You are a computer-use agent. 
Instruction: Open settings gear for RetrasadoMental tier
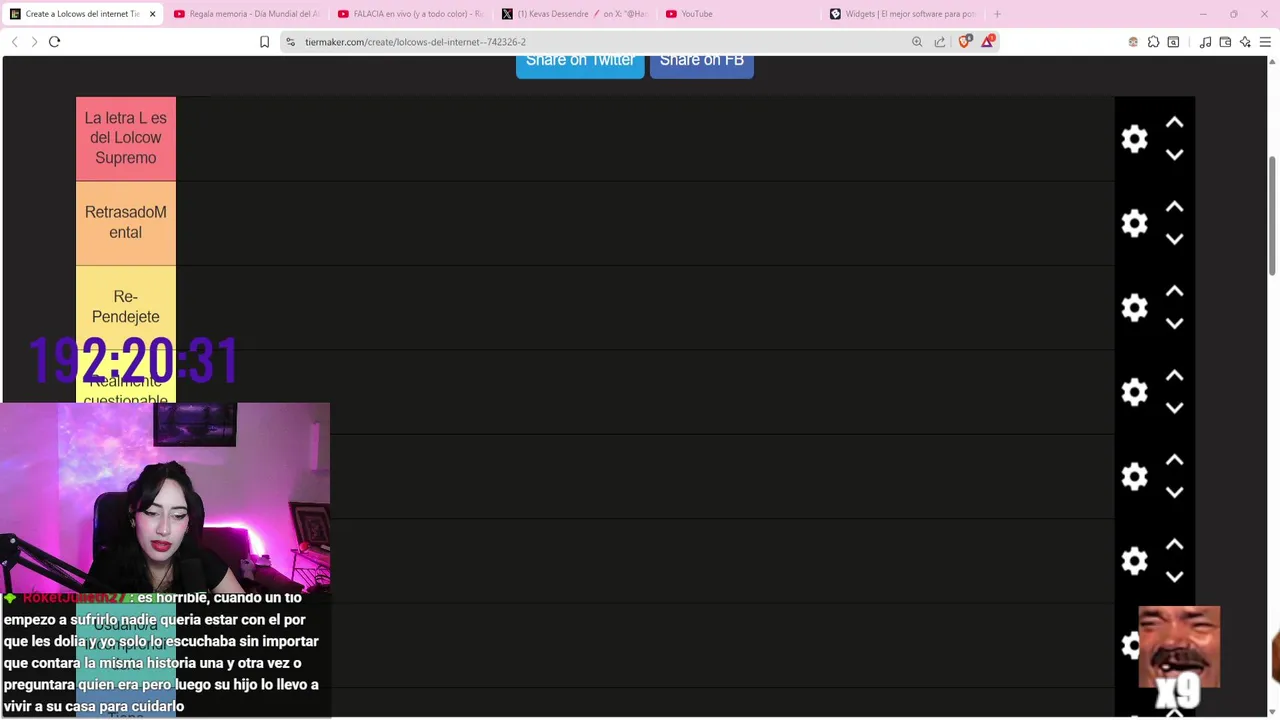pos(1134,223)
